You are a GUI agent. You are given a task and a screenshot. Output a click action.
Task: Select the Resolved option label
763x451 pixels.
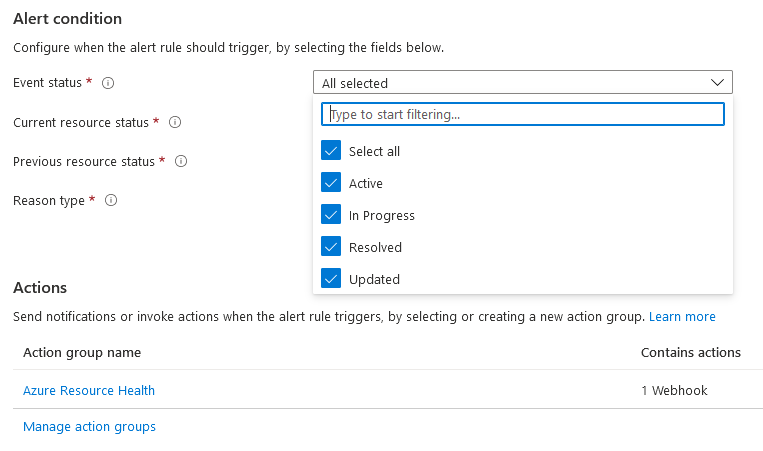click(375, 248)
